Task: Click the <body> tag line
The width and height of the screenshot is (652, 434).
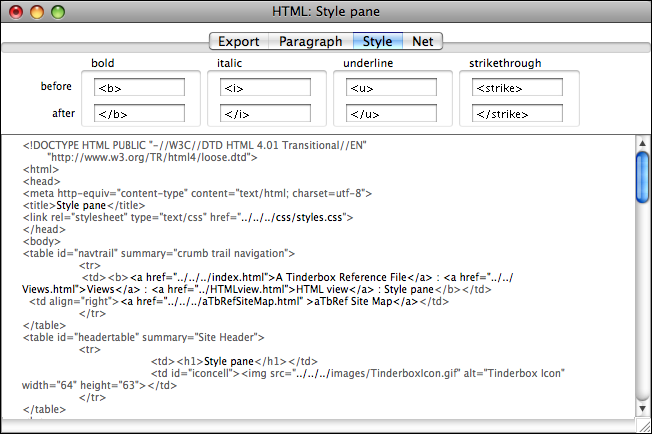Action: click(x=42, y=242)
